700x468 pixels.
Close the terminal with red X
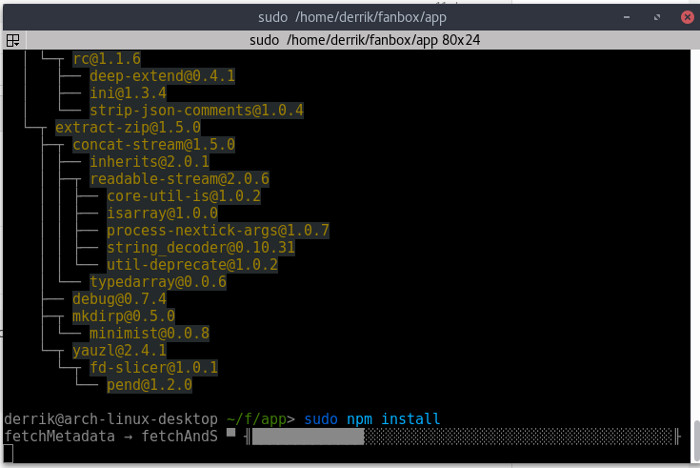pos(688,17)
